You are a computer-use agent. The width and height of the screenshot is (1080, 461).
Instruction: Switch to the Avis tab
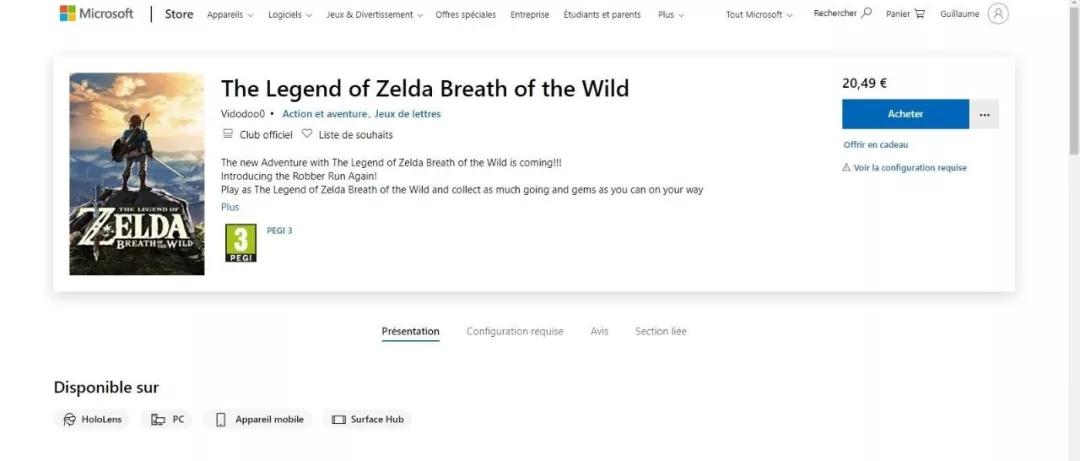tap(599, 332)
